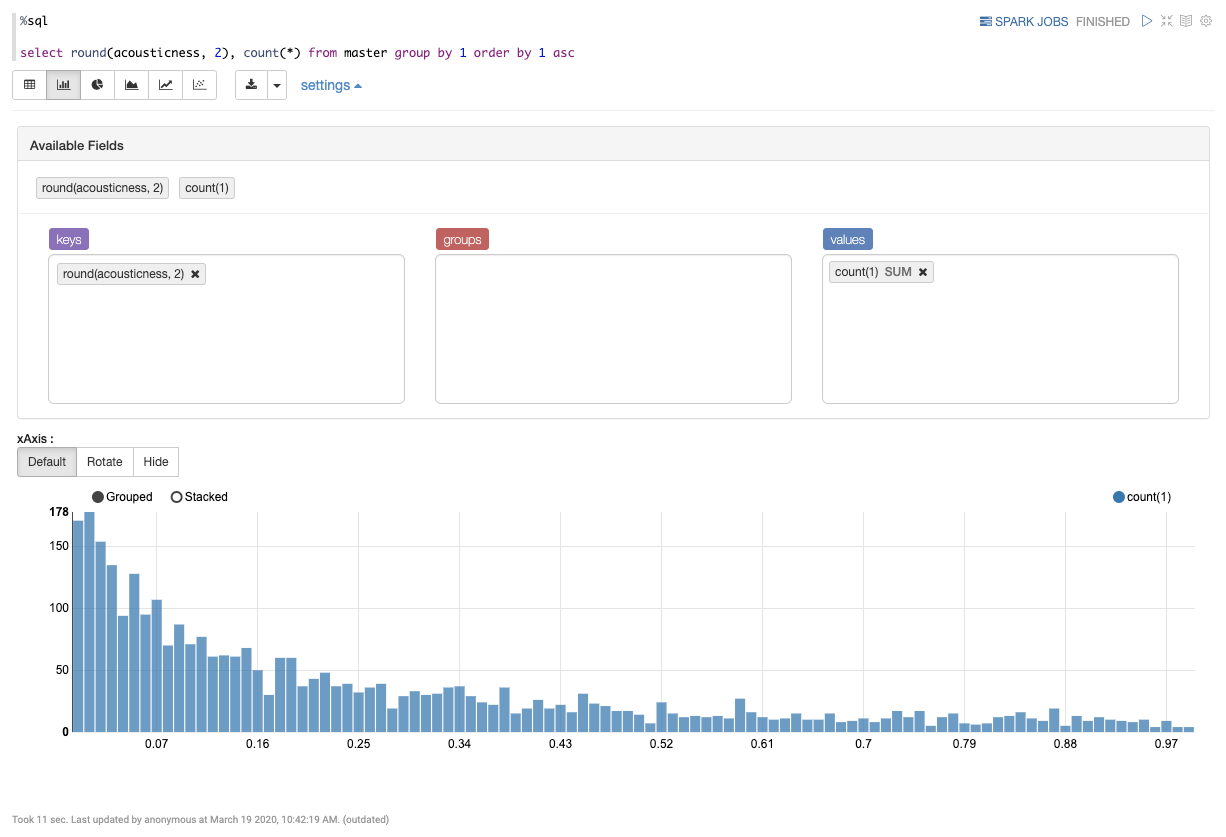Select the Grouped chart mode
The width and height of the screenshot is (1226, 837).
click(x=122, y=497)
